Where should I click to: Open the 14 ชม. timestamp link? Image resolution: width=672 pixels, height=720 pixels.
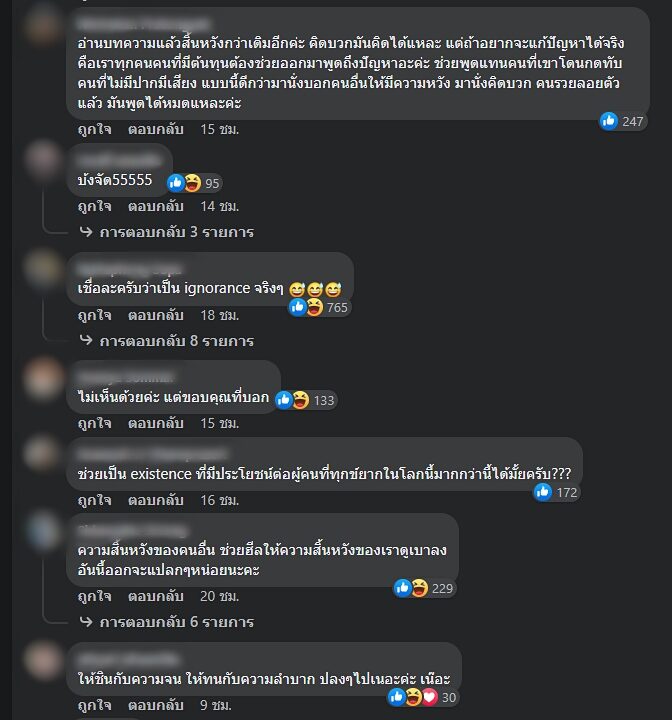(220, 207)
